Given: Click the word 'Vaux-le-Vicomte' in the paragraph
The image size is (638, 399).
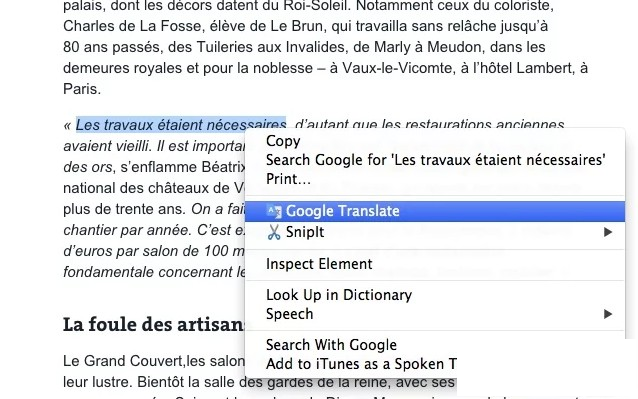Looking at the screenshot, I should click(x=397, y=68).
